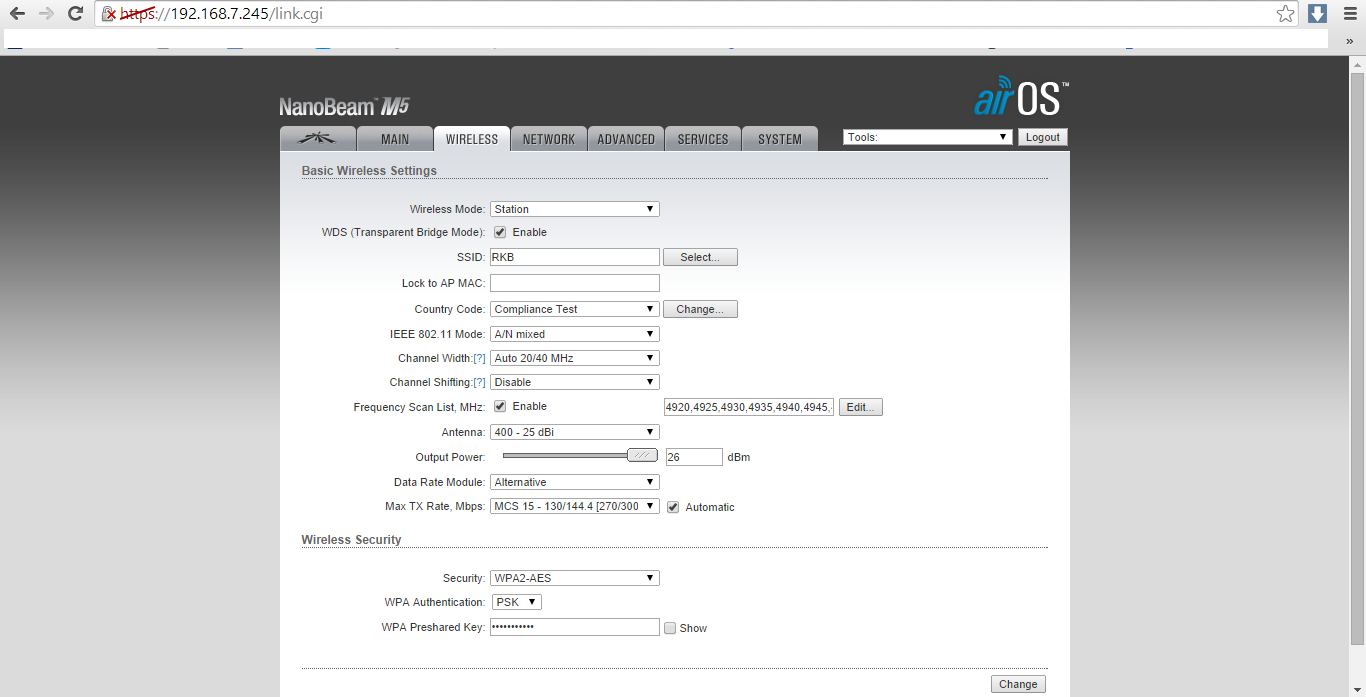Click the Channel Width help [?] link

point(479,358)
